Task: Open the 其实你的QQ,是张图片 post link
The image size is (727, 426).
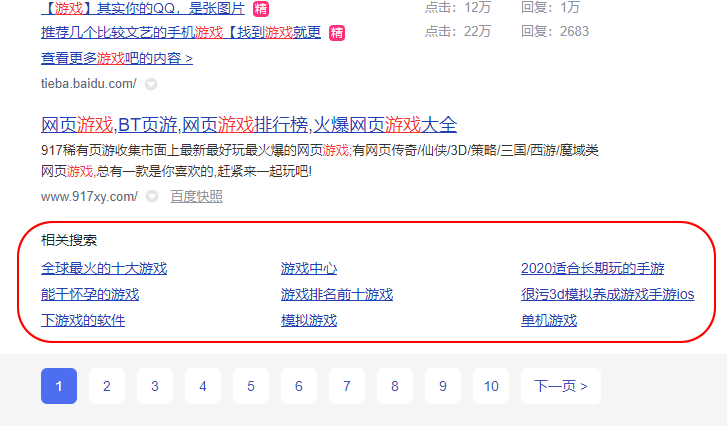Action: point(143,8)
